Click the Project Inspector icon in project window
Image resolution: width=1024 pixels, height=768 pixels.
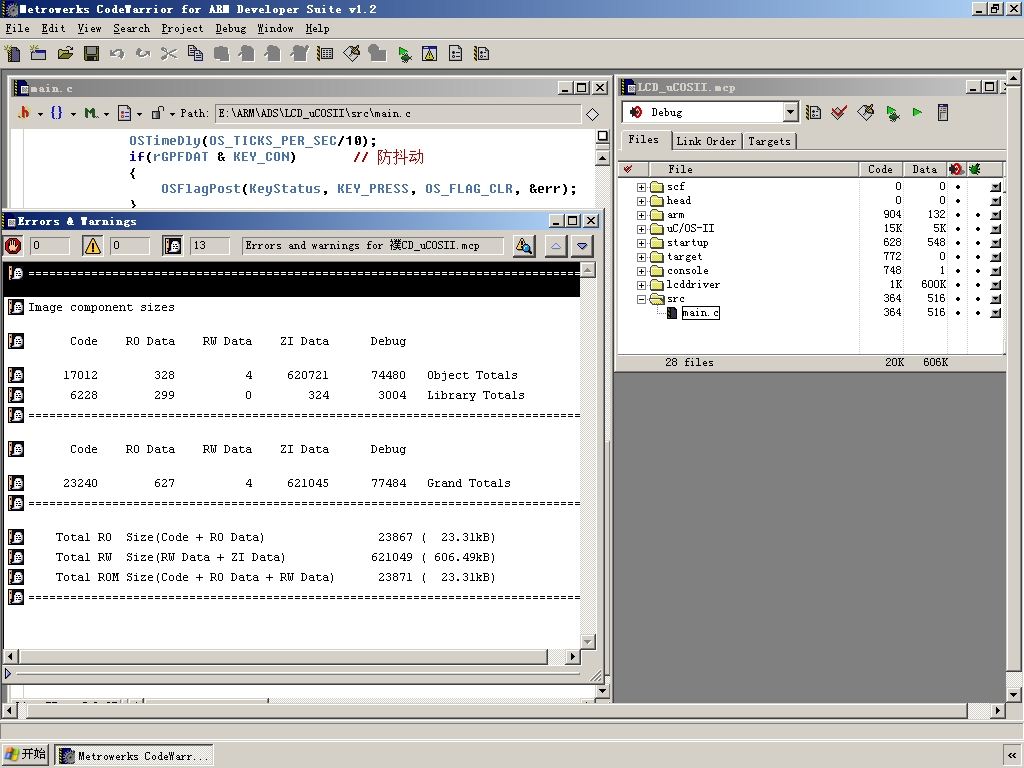pyautogui.click(x=942, y=112)
